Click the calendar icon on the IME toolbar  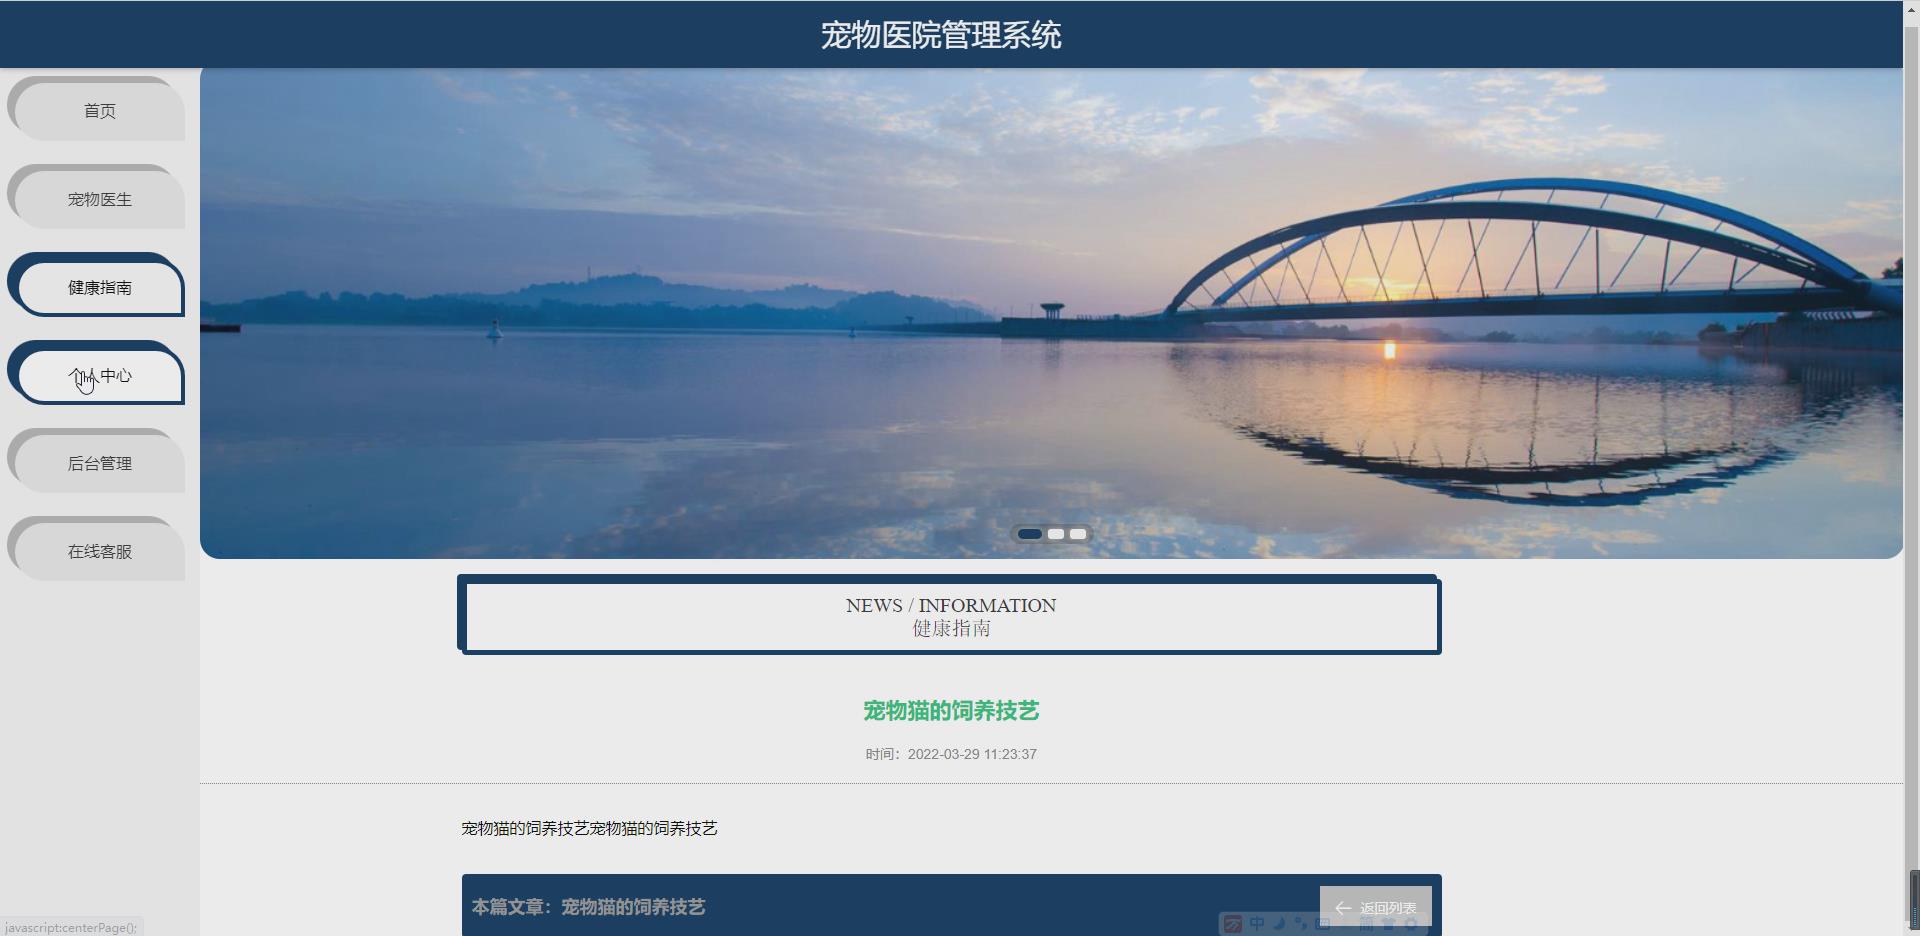tap(1366, 923)
